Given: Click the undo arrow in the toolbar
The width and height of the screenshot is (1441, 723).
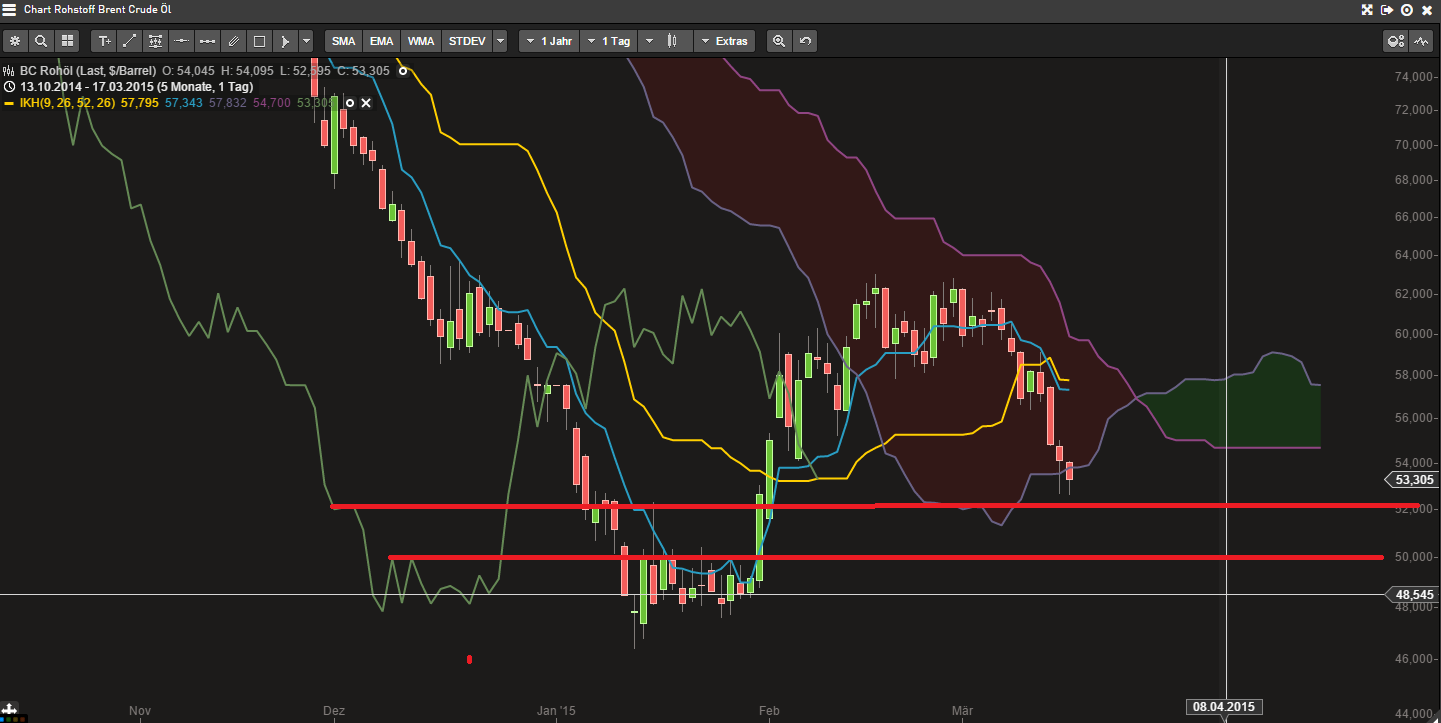Looking at the screenshot, I should pos(805,41).
